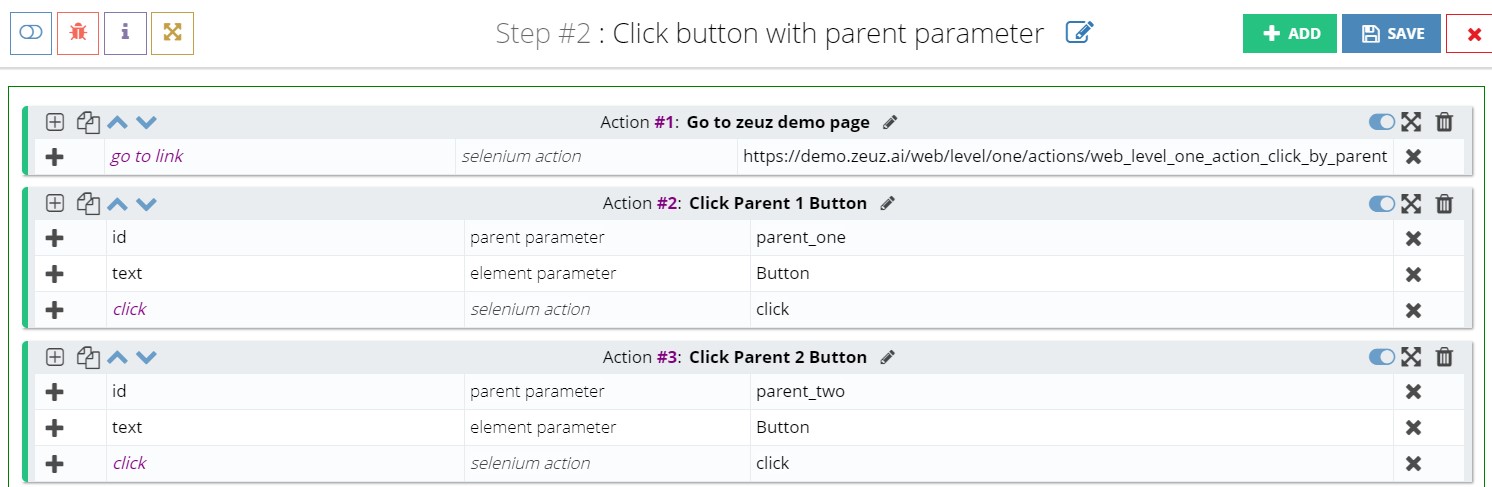Delete Action #1 with trash icon
The height and width of the screenshot is (487, 1492).
pyautogui.click(x=1444, y=122)
